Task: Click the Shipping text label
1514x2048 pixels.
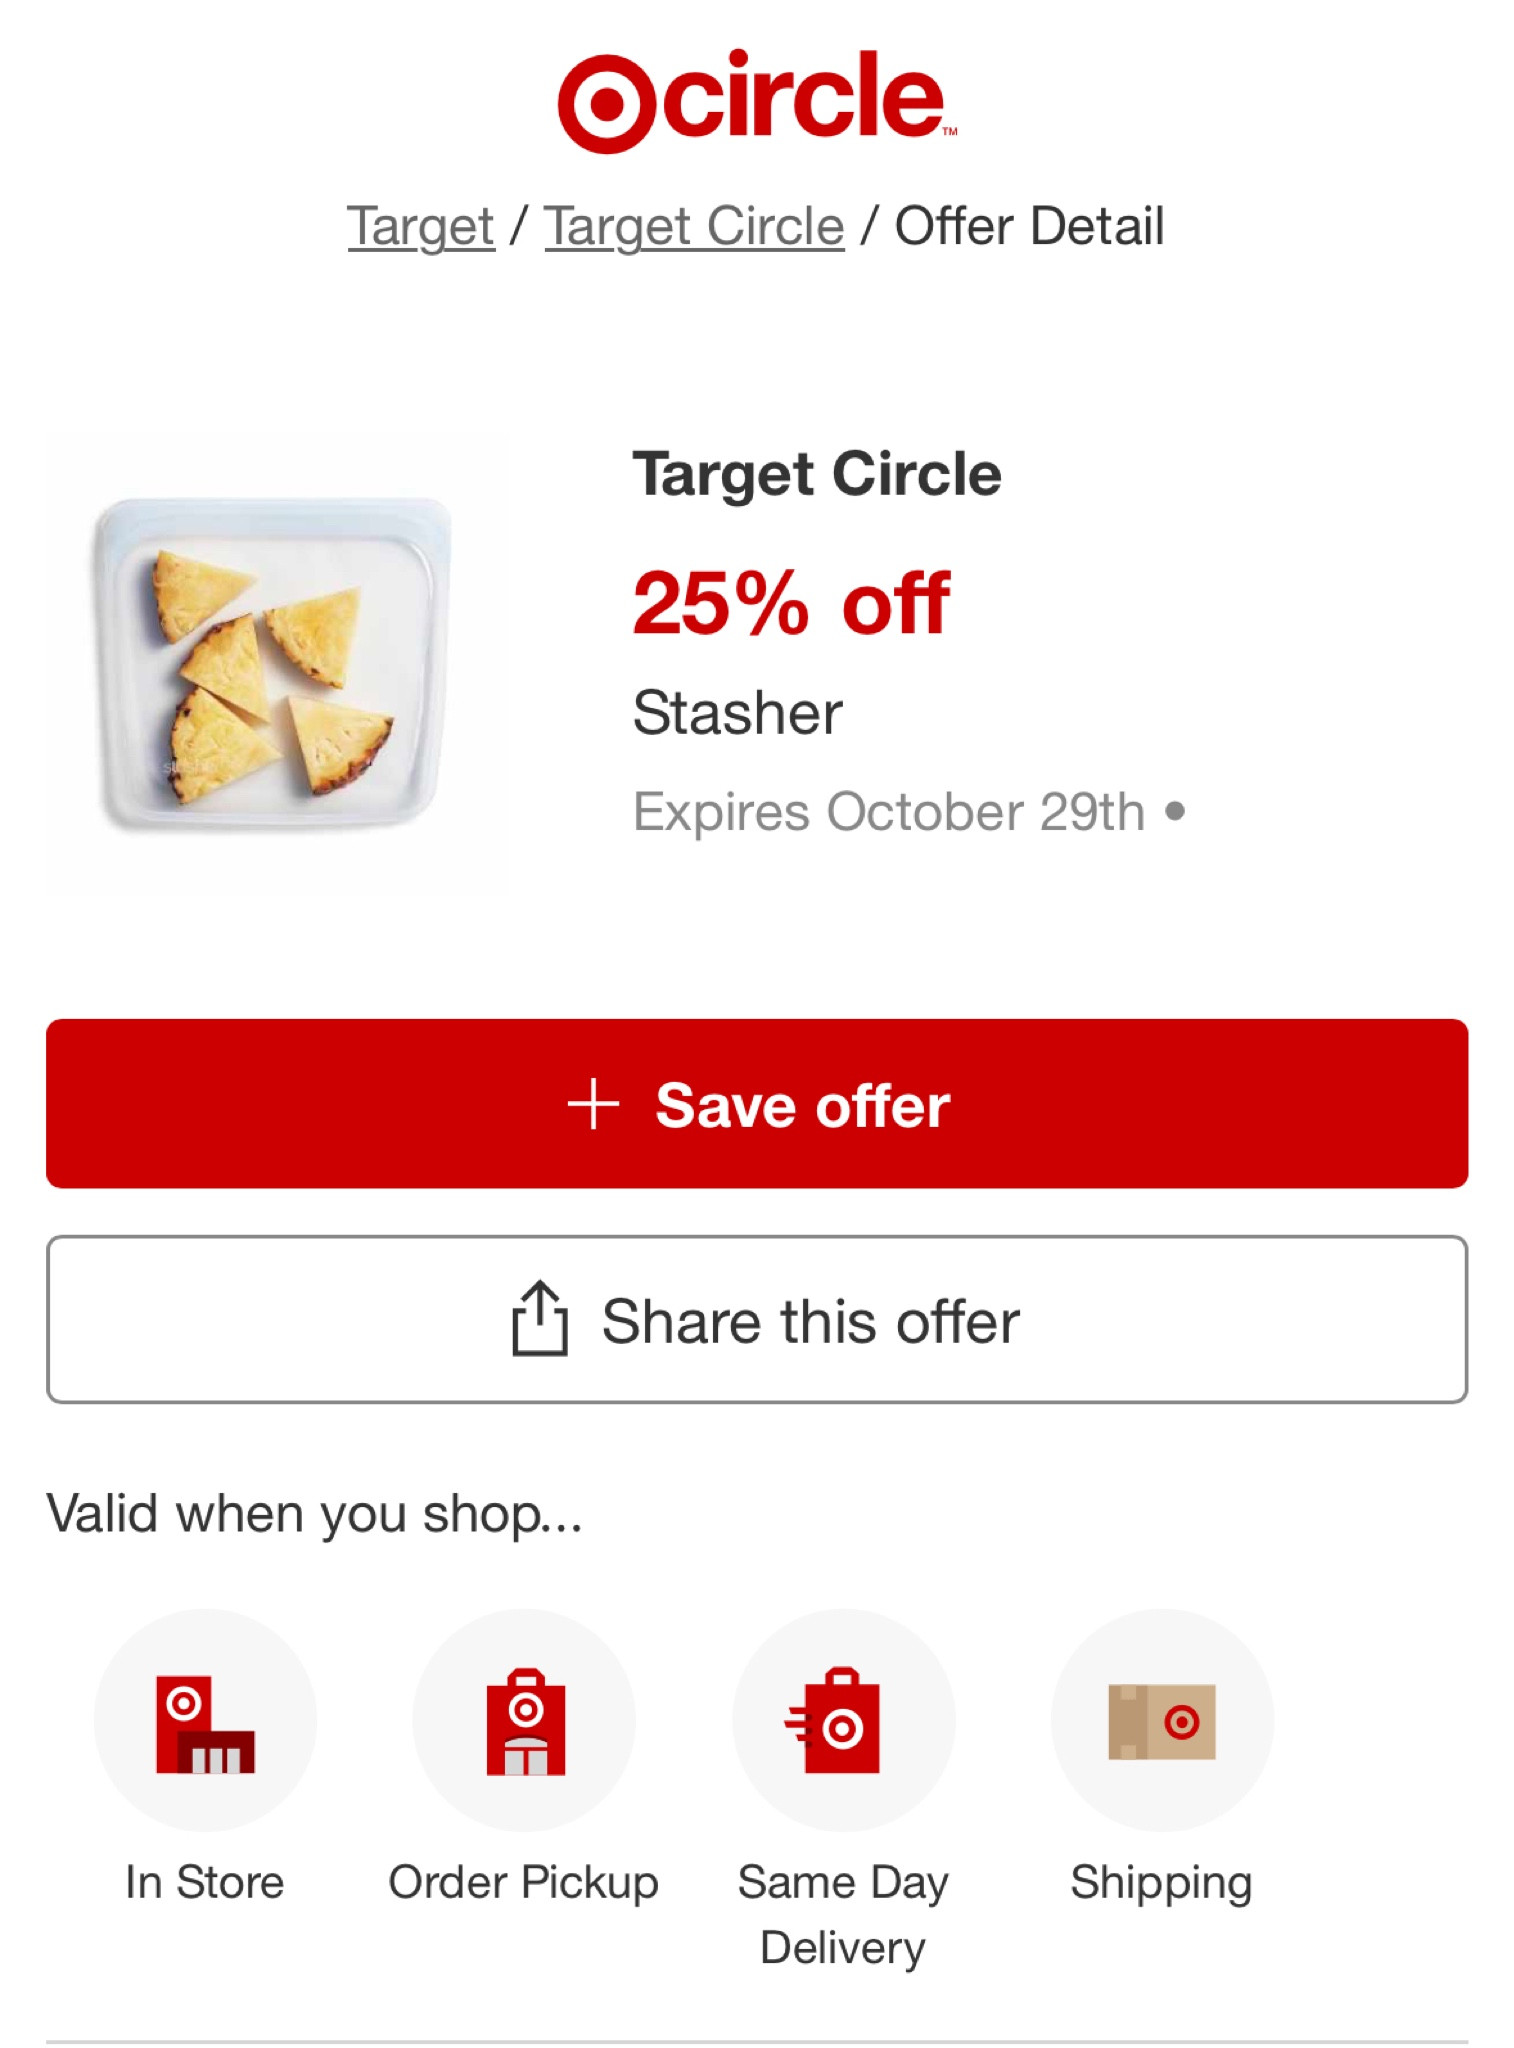Action: coord(1161,1882)
